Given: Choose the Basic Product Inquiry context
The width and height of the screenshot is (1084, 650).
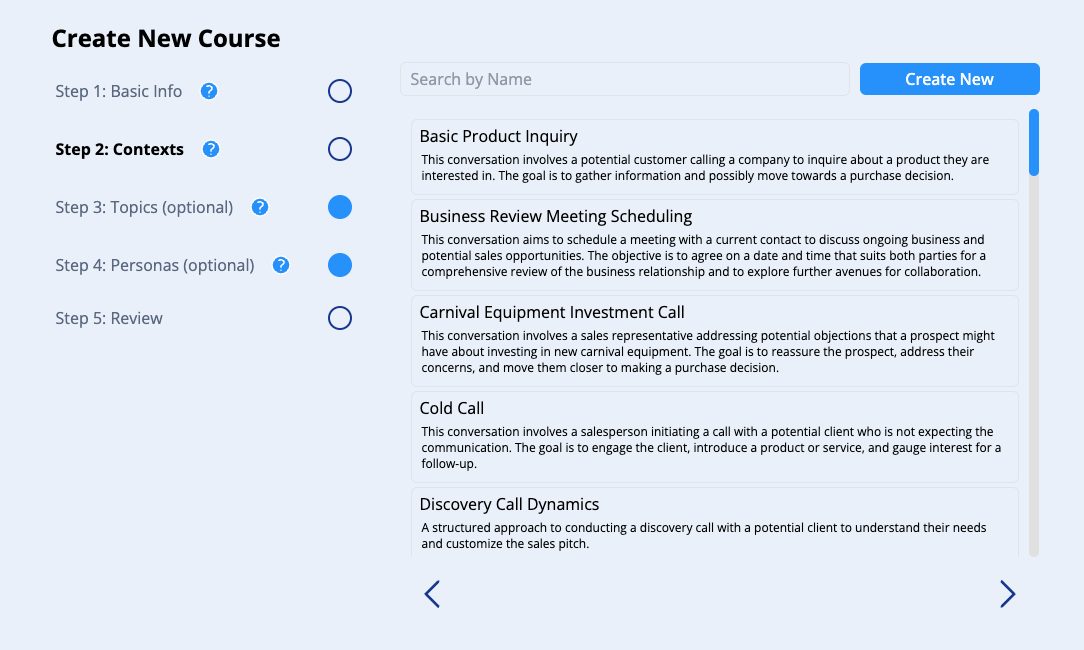Looking at the screenshot, I should coord(714,157).
